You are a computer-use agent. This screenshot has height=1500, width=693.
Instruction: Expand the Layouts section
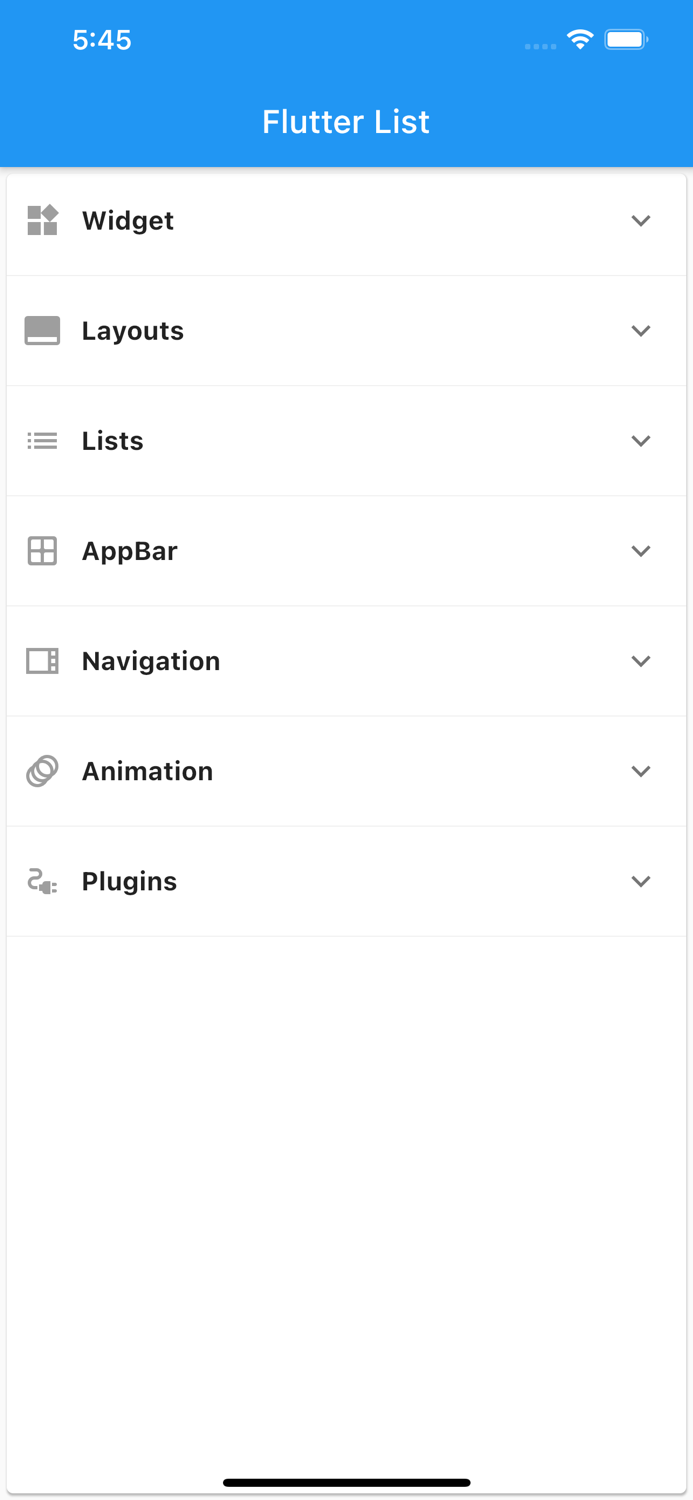[x=641, y=331]
